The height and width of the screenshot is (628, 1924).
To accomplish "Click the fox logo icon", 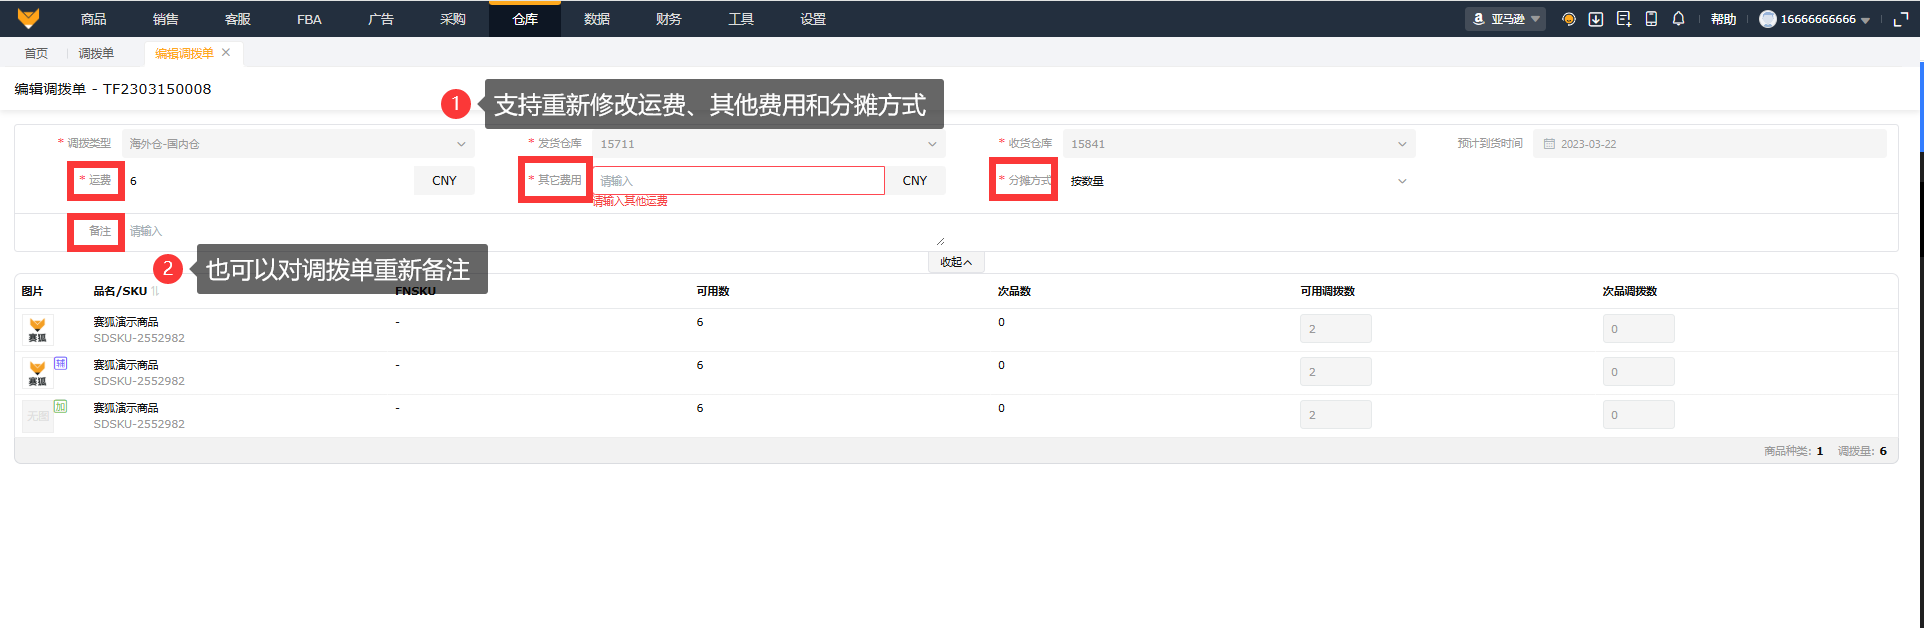I will click(x=28, y=18).
